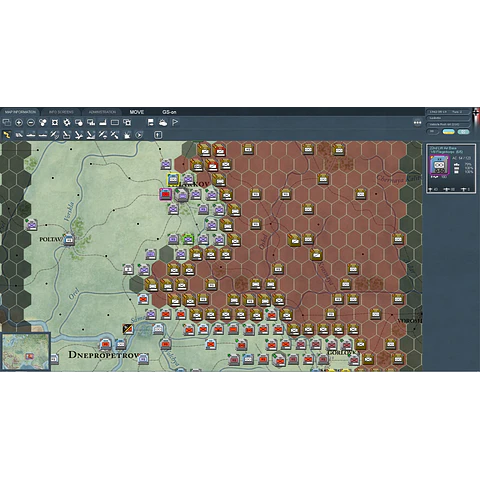Click the date and turn pill
This screenshot has height=480, width=480.
click(448, 112)
